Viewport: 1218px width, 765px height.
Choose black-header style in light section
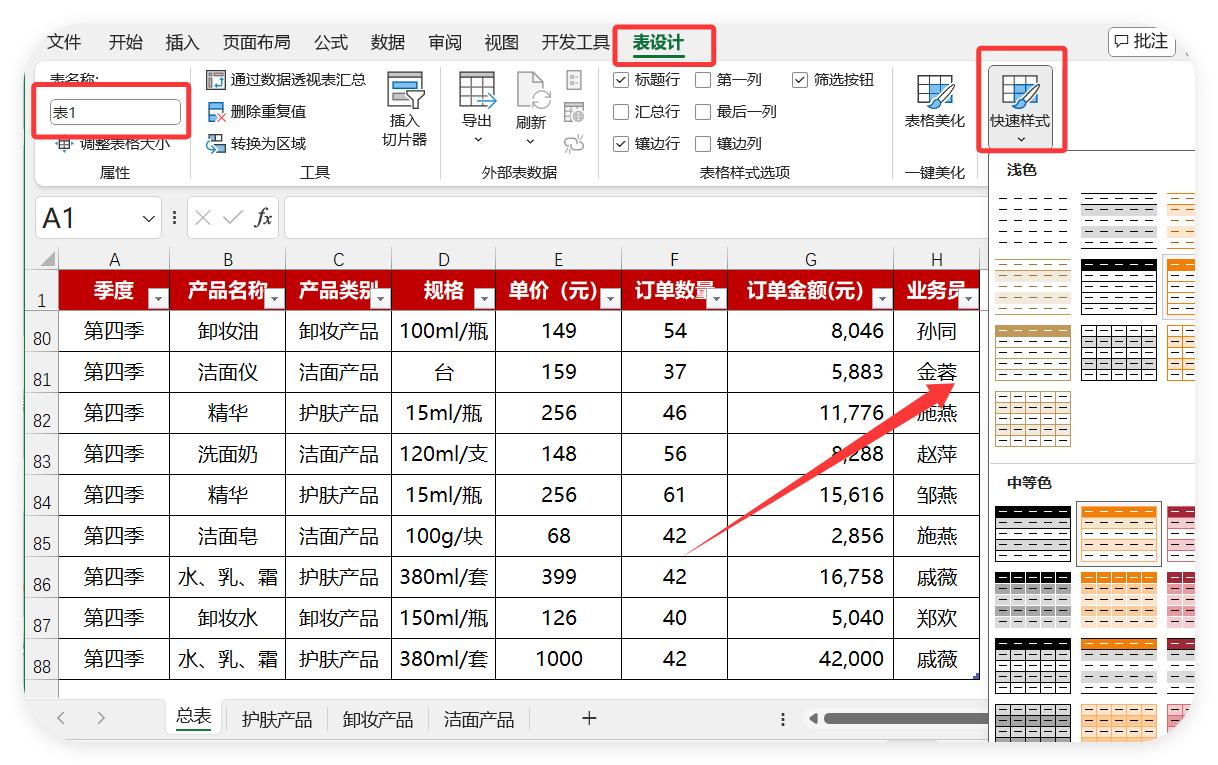pos(1118,286)
